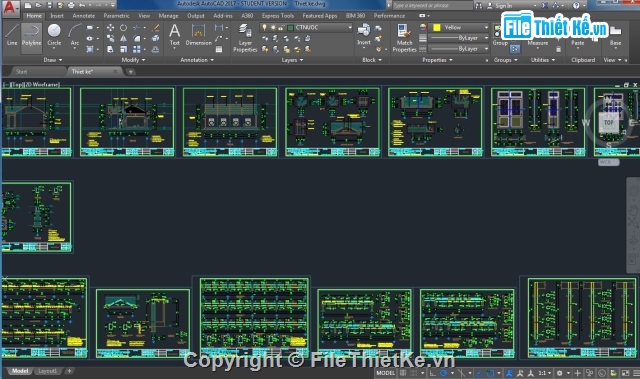
Task: Select the Polyline tool
Action: (31, 34)
